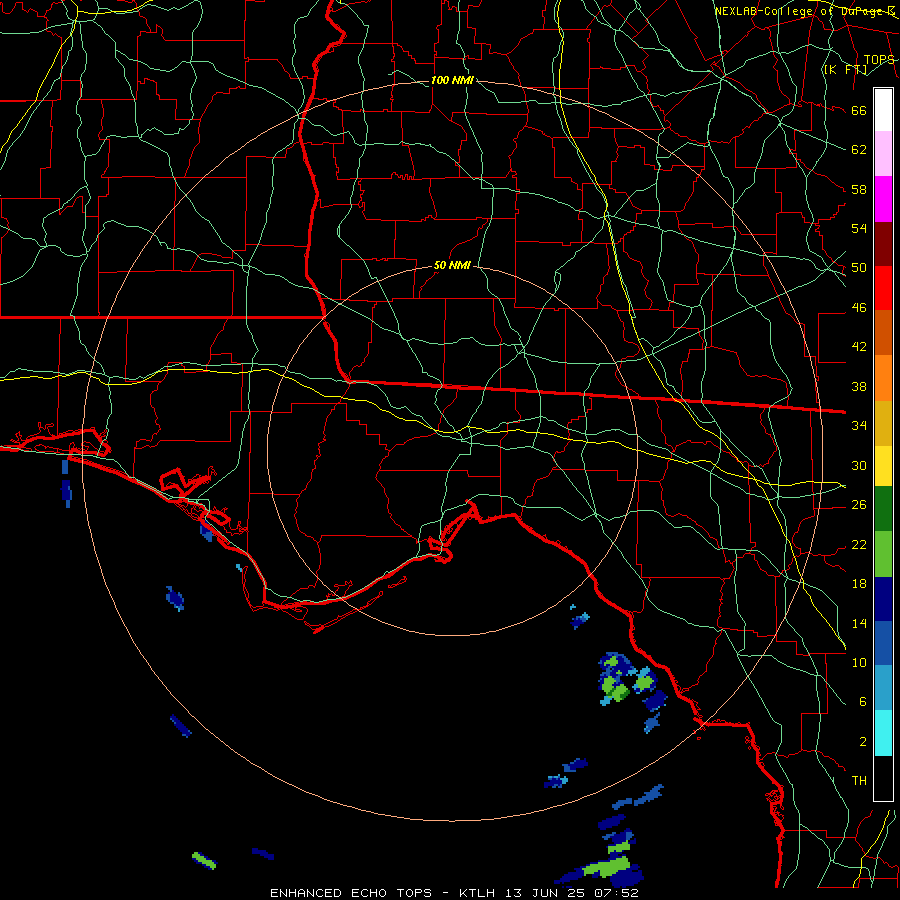Click the light blue swatch between 10 and 6
Viewport: 900px width, 900px height.
coord(883,687)
